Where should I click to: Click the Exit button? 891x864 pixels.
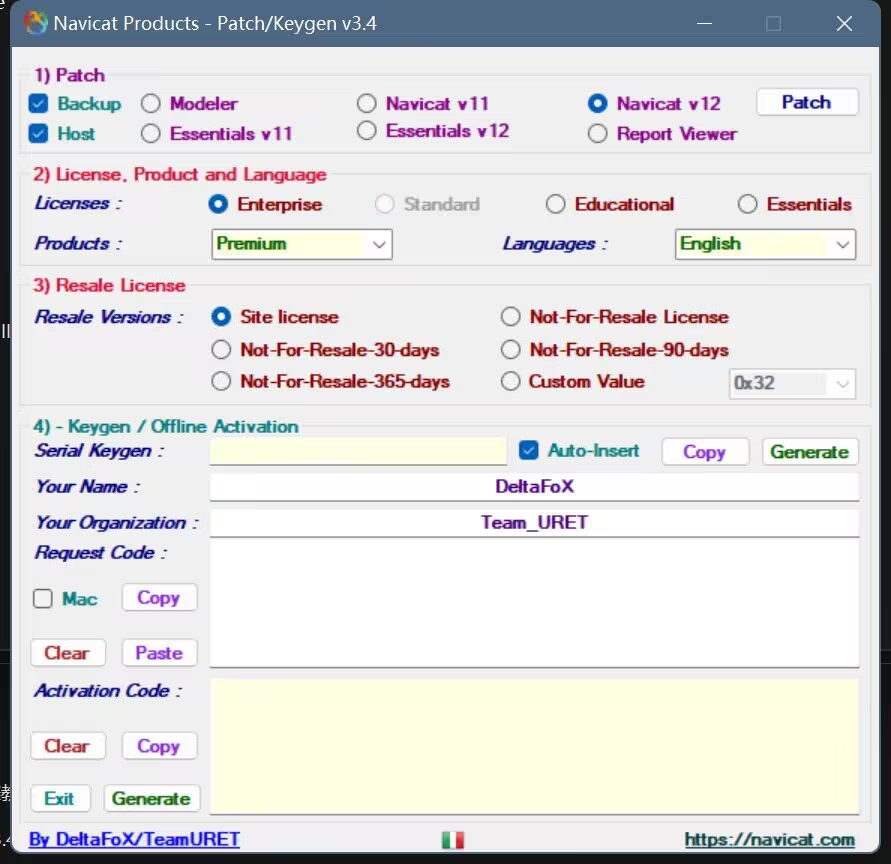[x=60, y=799]
